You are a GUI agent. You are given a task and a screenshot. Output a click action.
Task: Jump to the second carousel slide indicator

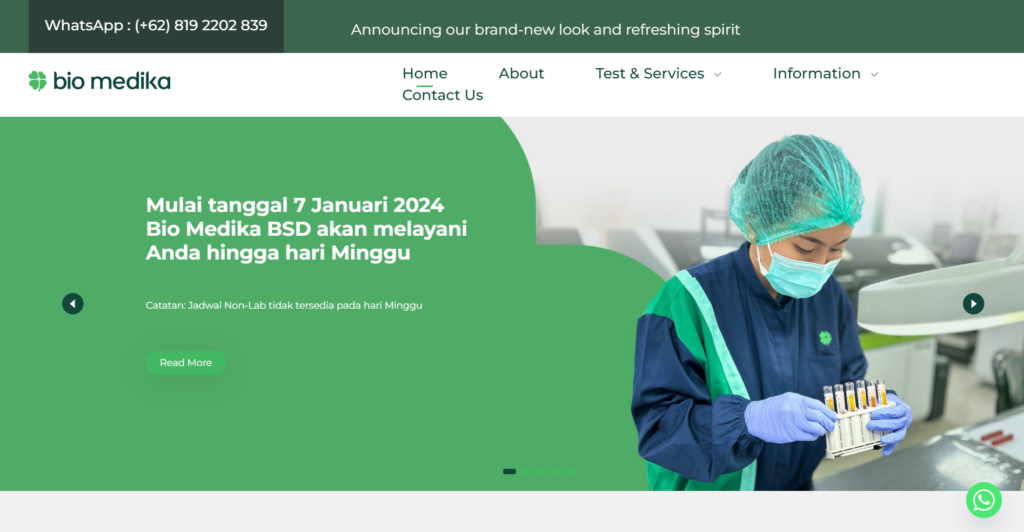point(525,471)
